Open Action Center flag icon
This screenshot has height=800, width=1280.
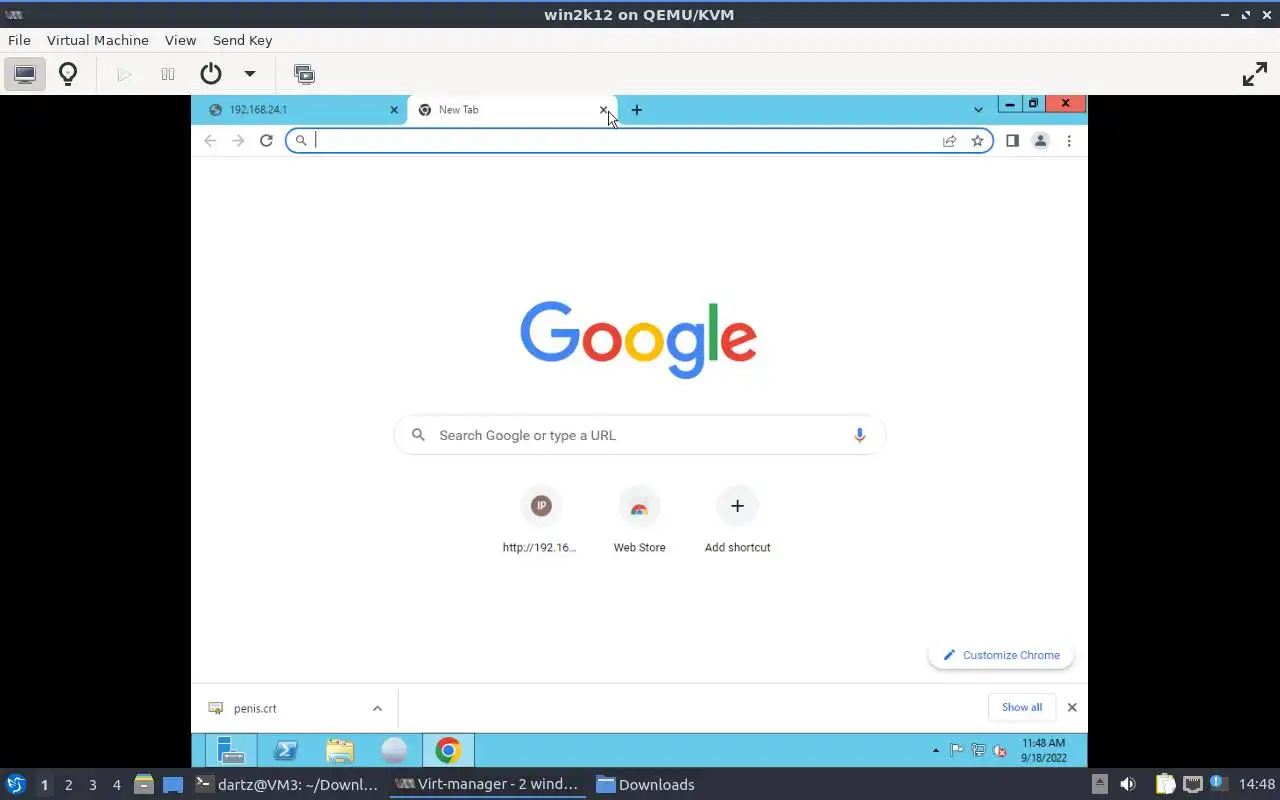[x=956, y=750]
